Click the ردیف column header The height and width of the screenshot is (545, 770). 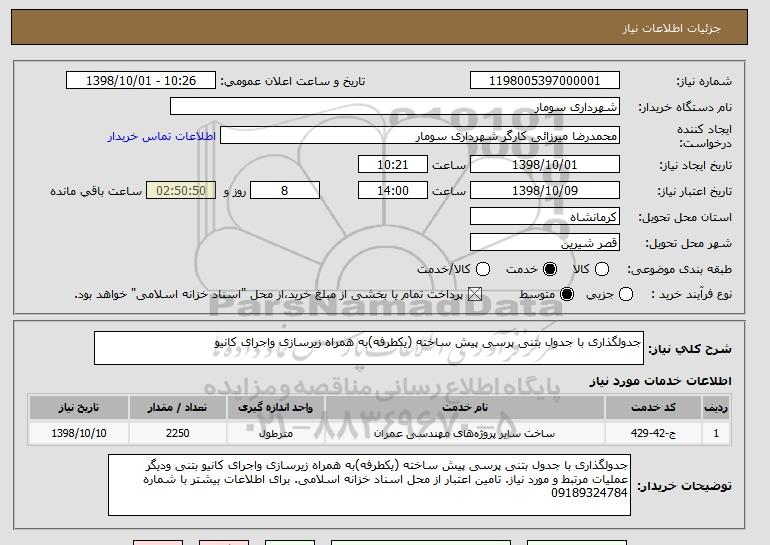(716, 408)
